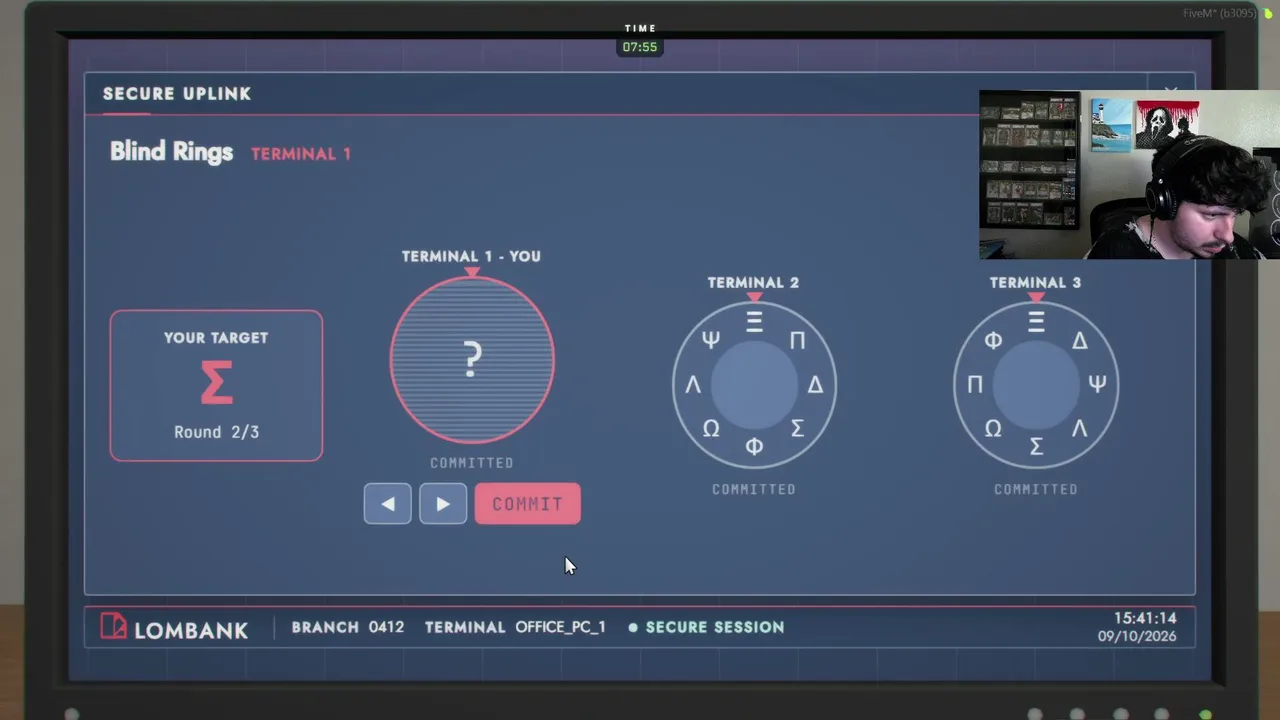Select Sigma symbol on Terminal 2 ring
This screenshot has width=1280, height=720.
(797, 428)
